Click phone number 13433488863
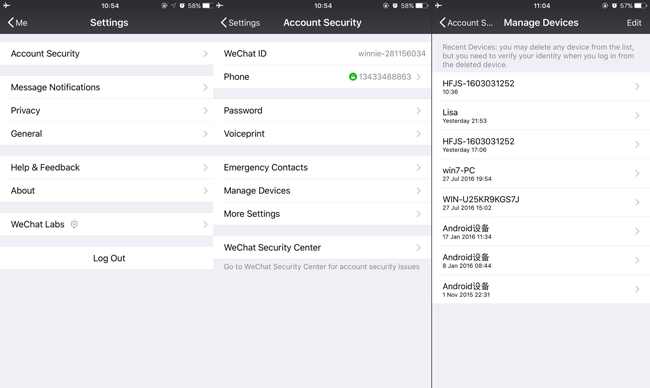The image size is (650, 388). click(x=385, y=77)
